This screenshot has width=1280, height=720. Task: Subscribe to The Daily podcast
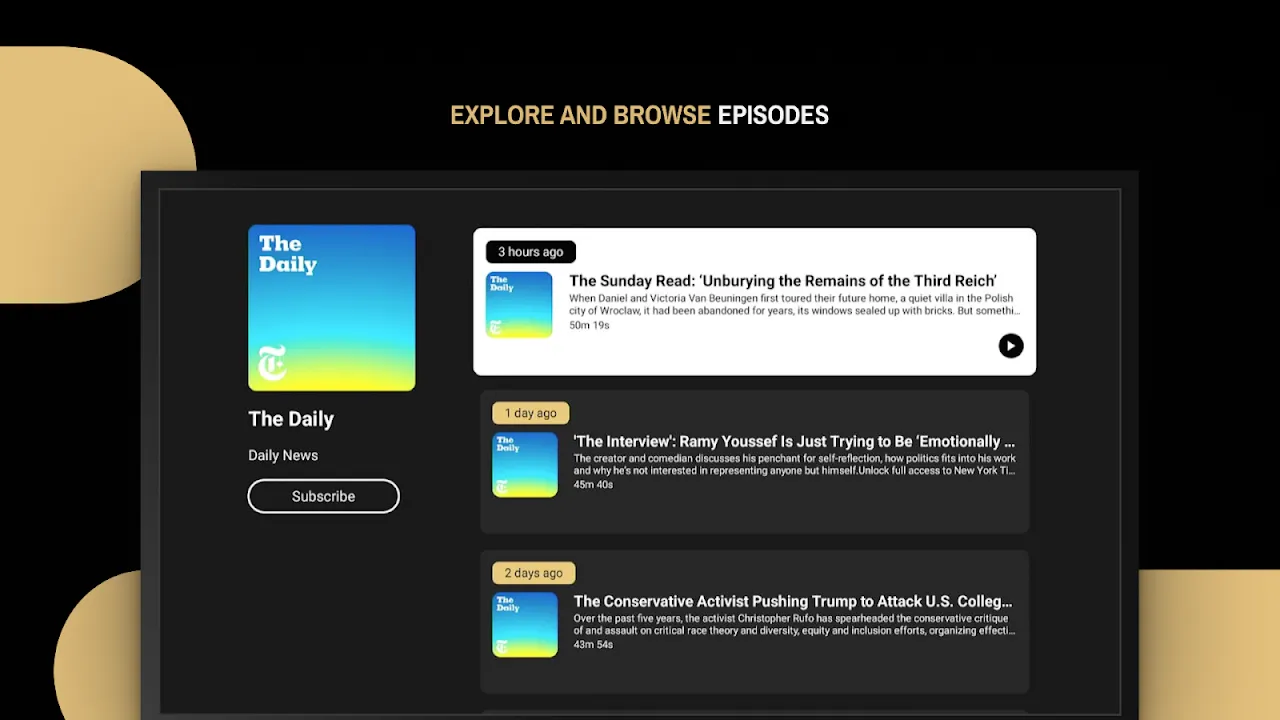click(323, 496)
